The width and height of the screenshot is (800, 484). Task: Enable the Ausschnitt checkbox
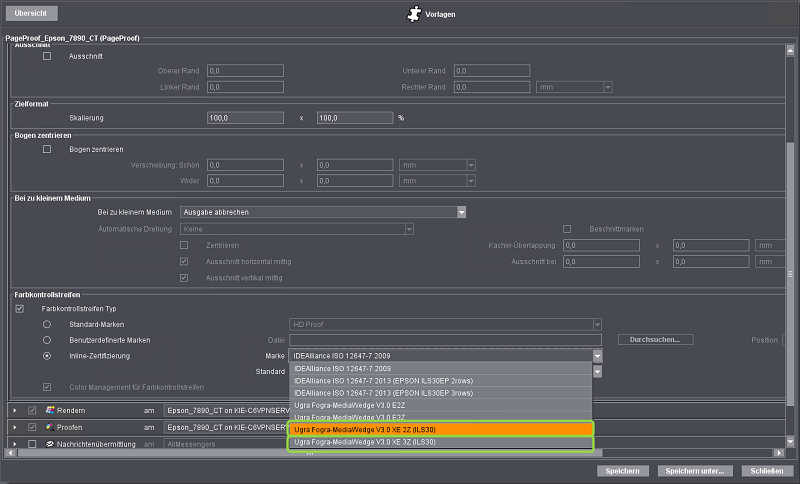[47, 56]
